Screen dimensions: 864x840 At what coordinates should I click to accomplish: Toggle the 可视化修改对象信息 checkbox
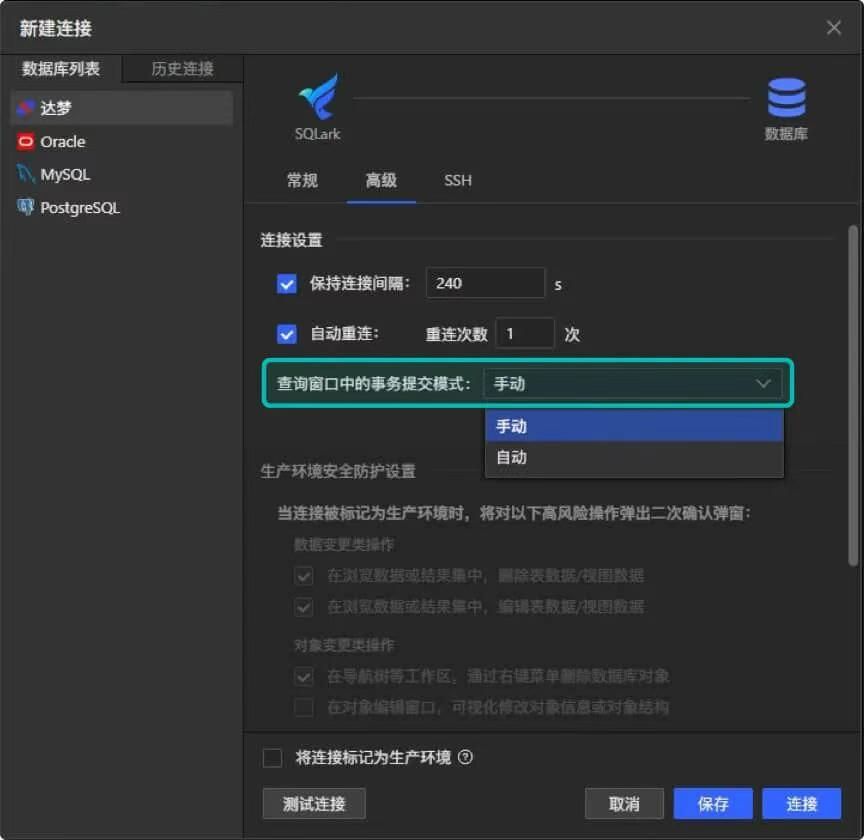coord(304,707)
